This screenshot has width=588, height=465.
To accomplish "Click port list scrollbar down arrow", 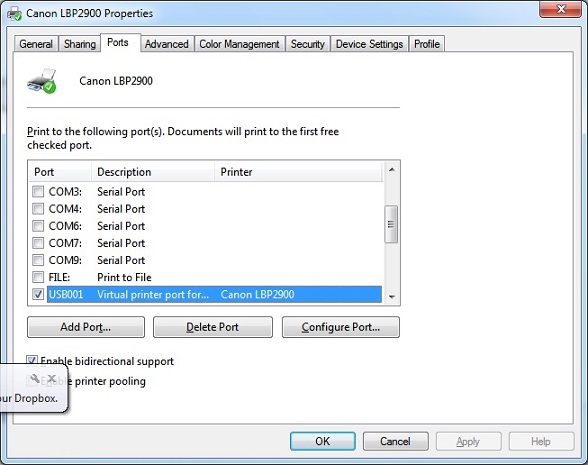I will pos(392,297).
